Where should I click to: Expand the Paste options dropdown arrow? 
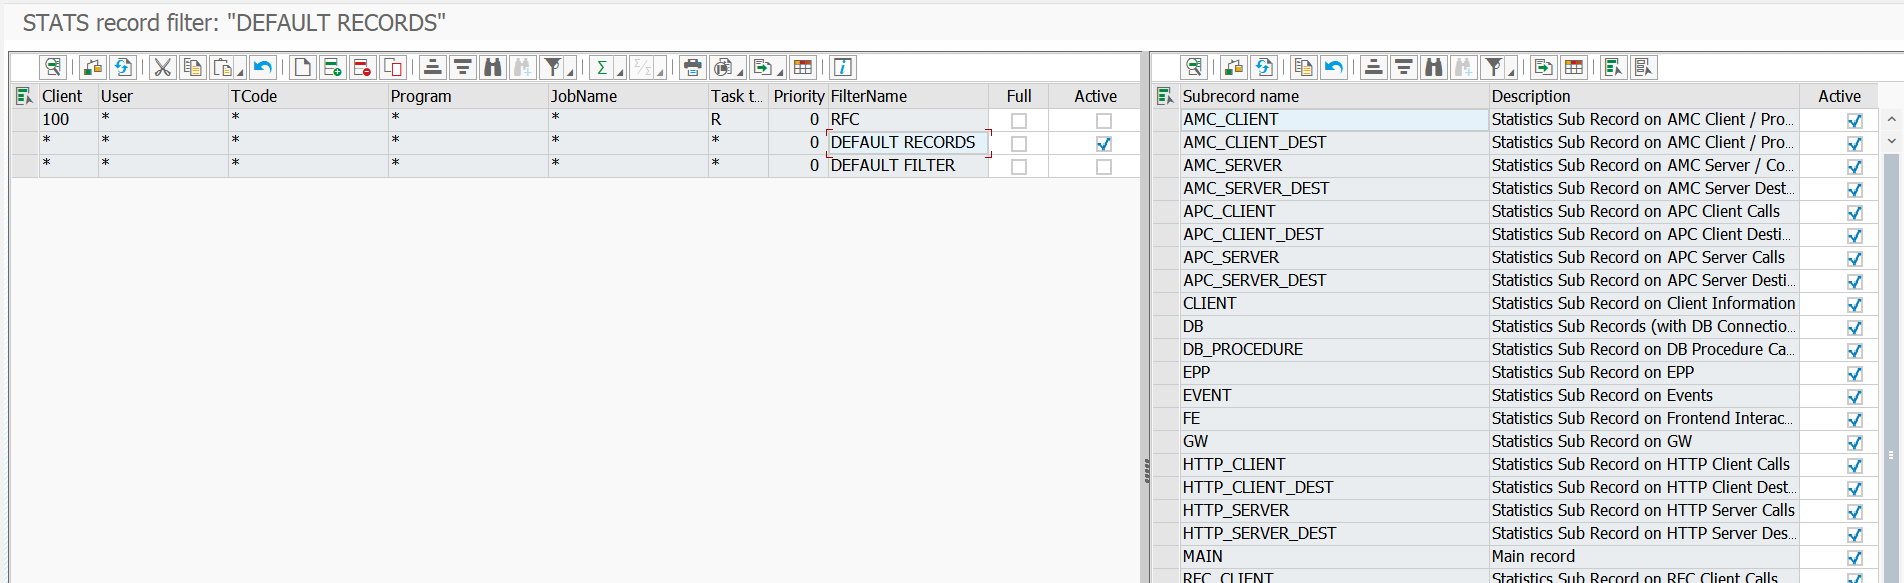point(241,71)
